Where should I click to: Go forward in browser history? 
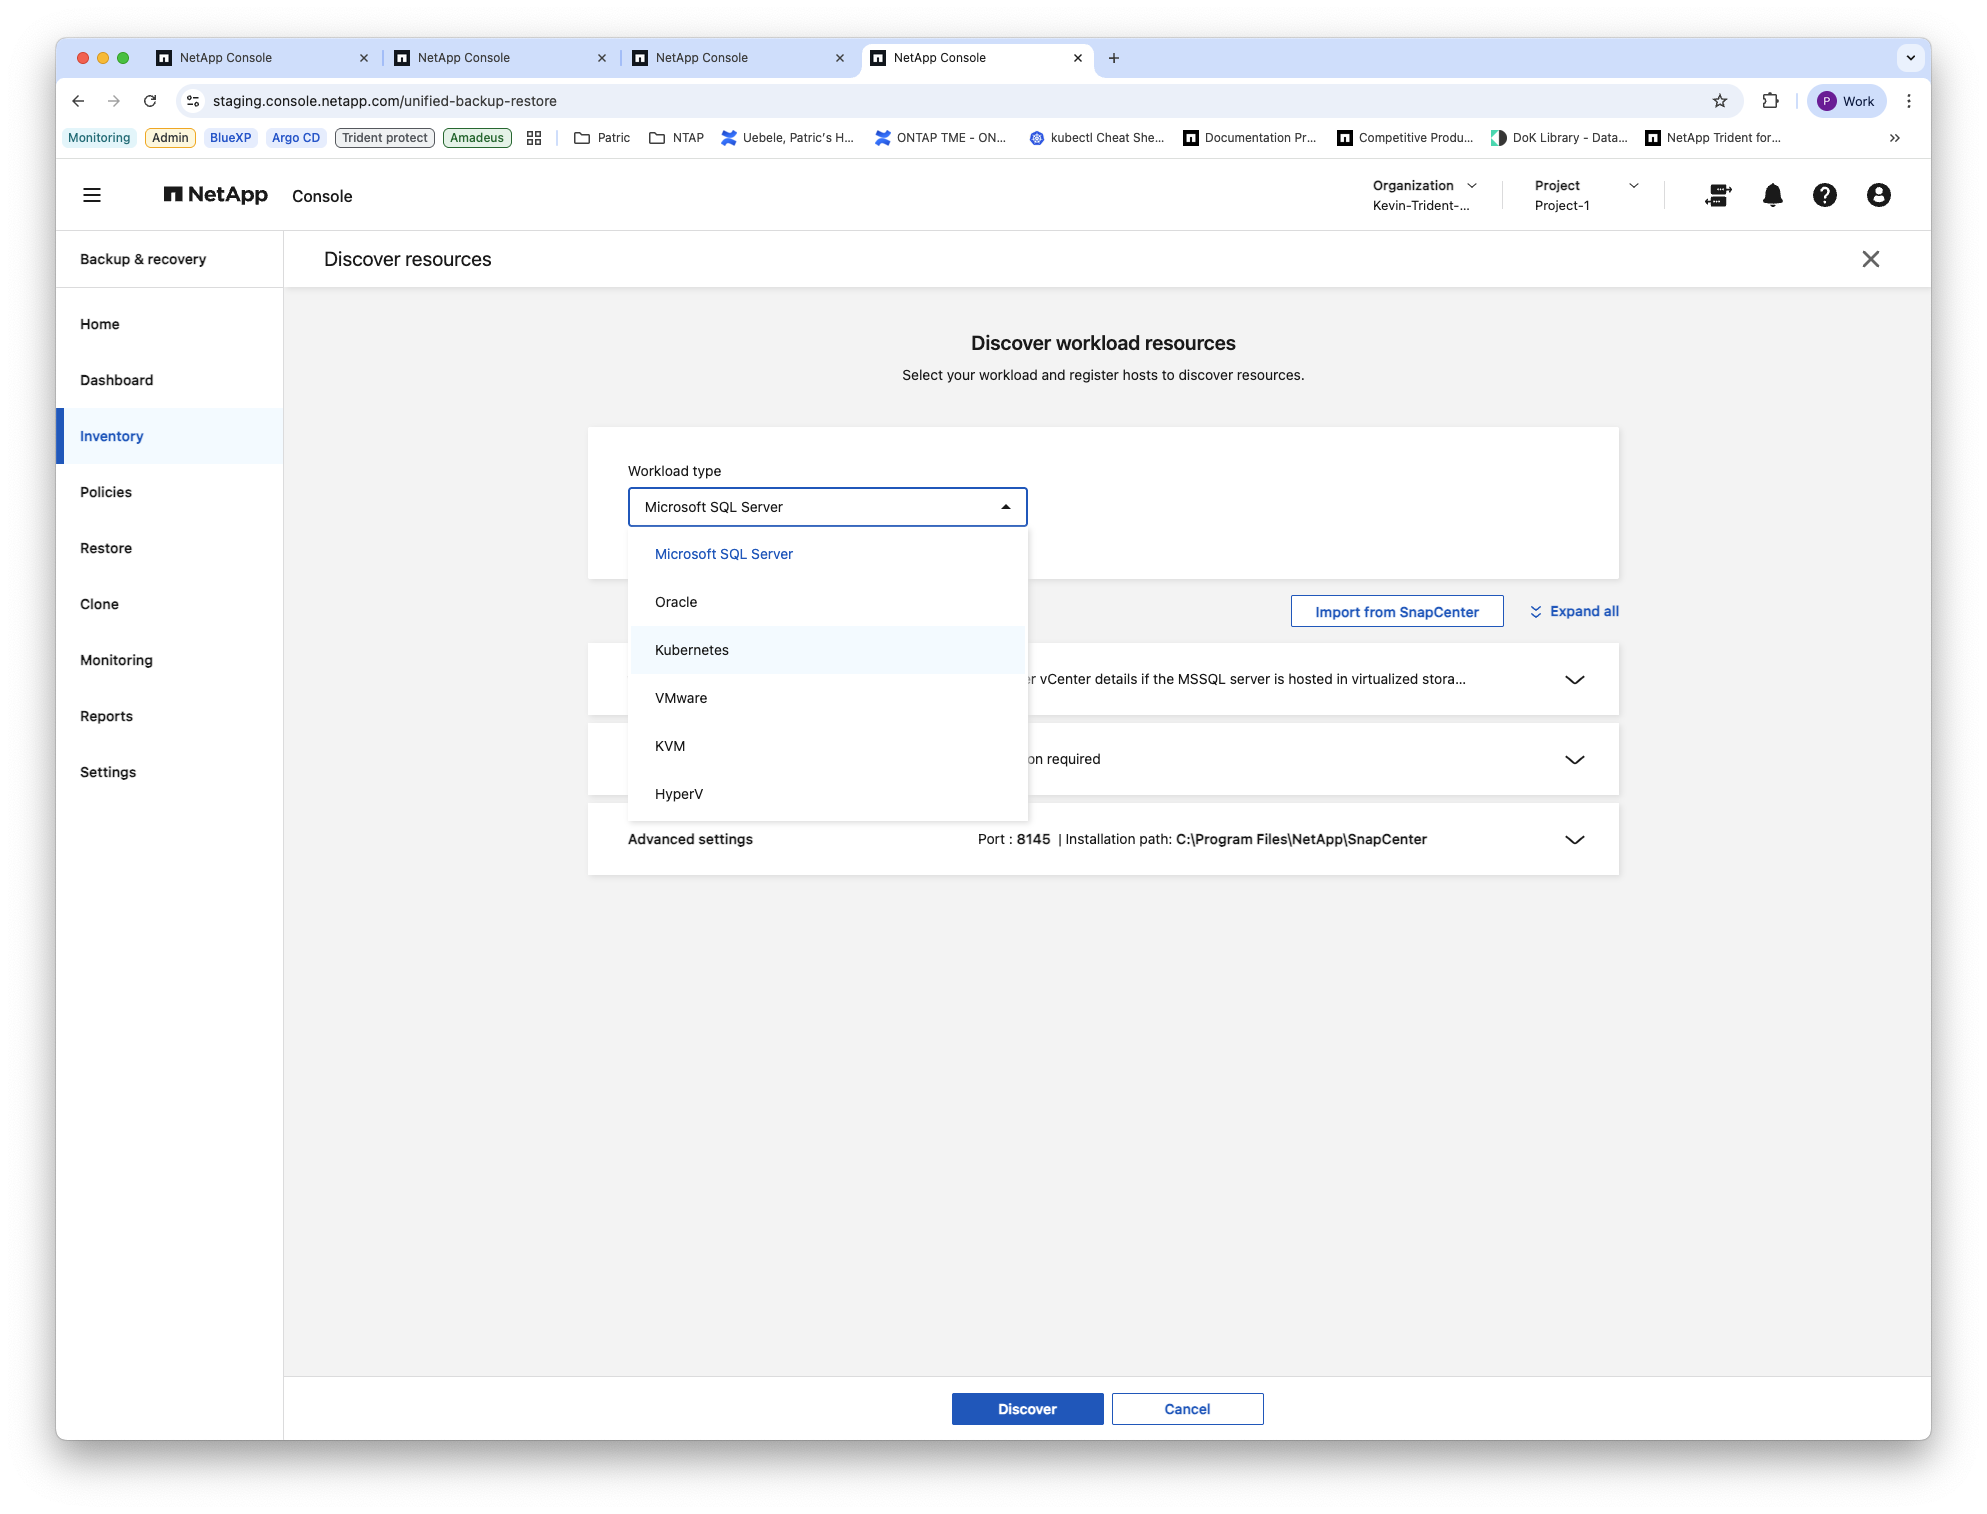[114, 101]
